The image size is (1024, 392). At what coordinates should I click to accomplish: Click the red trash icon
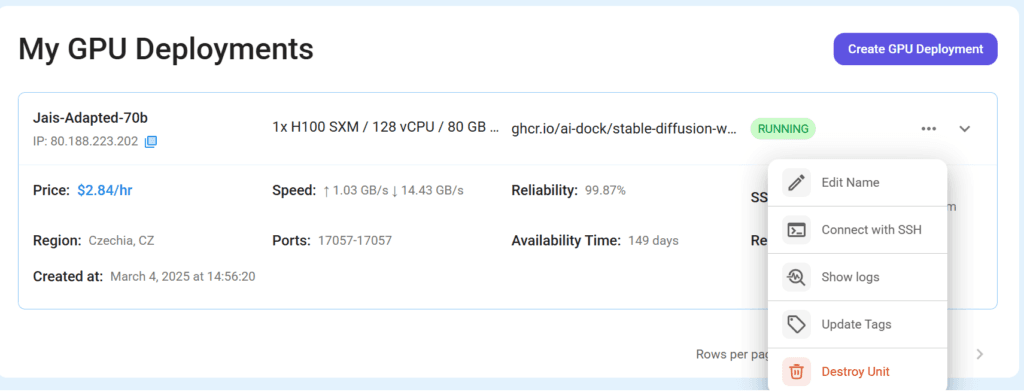point(796,372)
